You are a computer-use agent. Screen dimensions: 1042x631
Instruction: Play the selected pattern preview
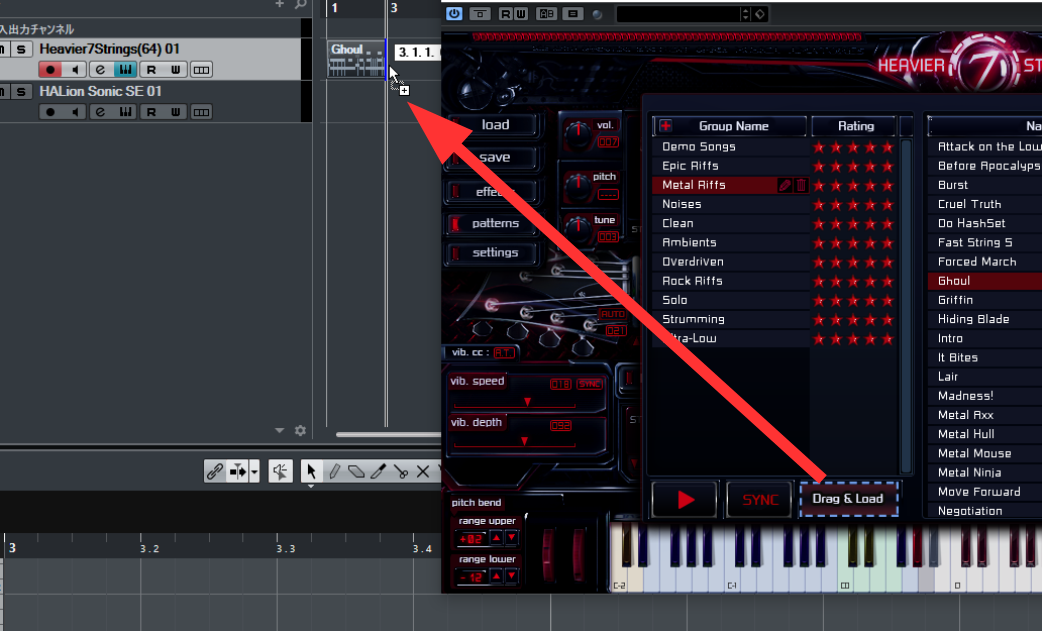click(x=685, y=499)
